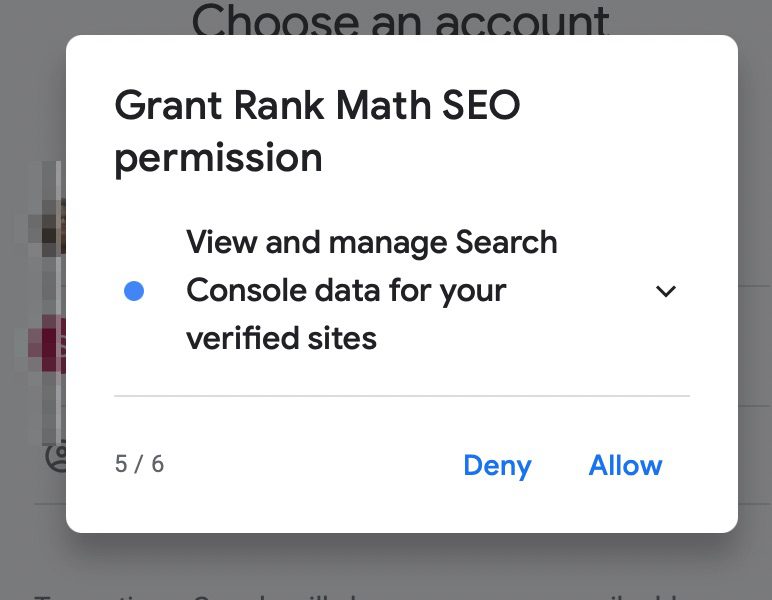The width and height of the screenshot is (772, 600).
Task: Click the dimmed backdrop right of the heading
Action: (700, 18)
